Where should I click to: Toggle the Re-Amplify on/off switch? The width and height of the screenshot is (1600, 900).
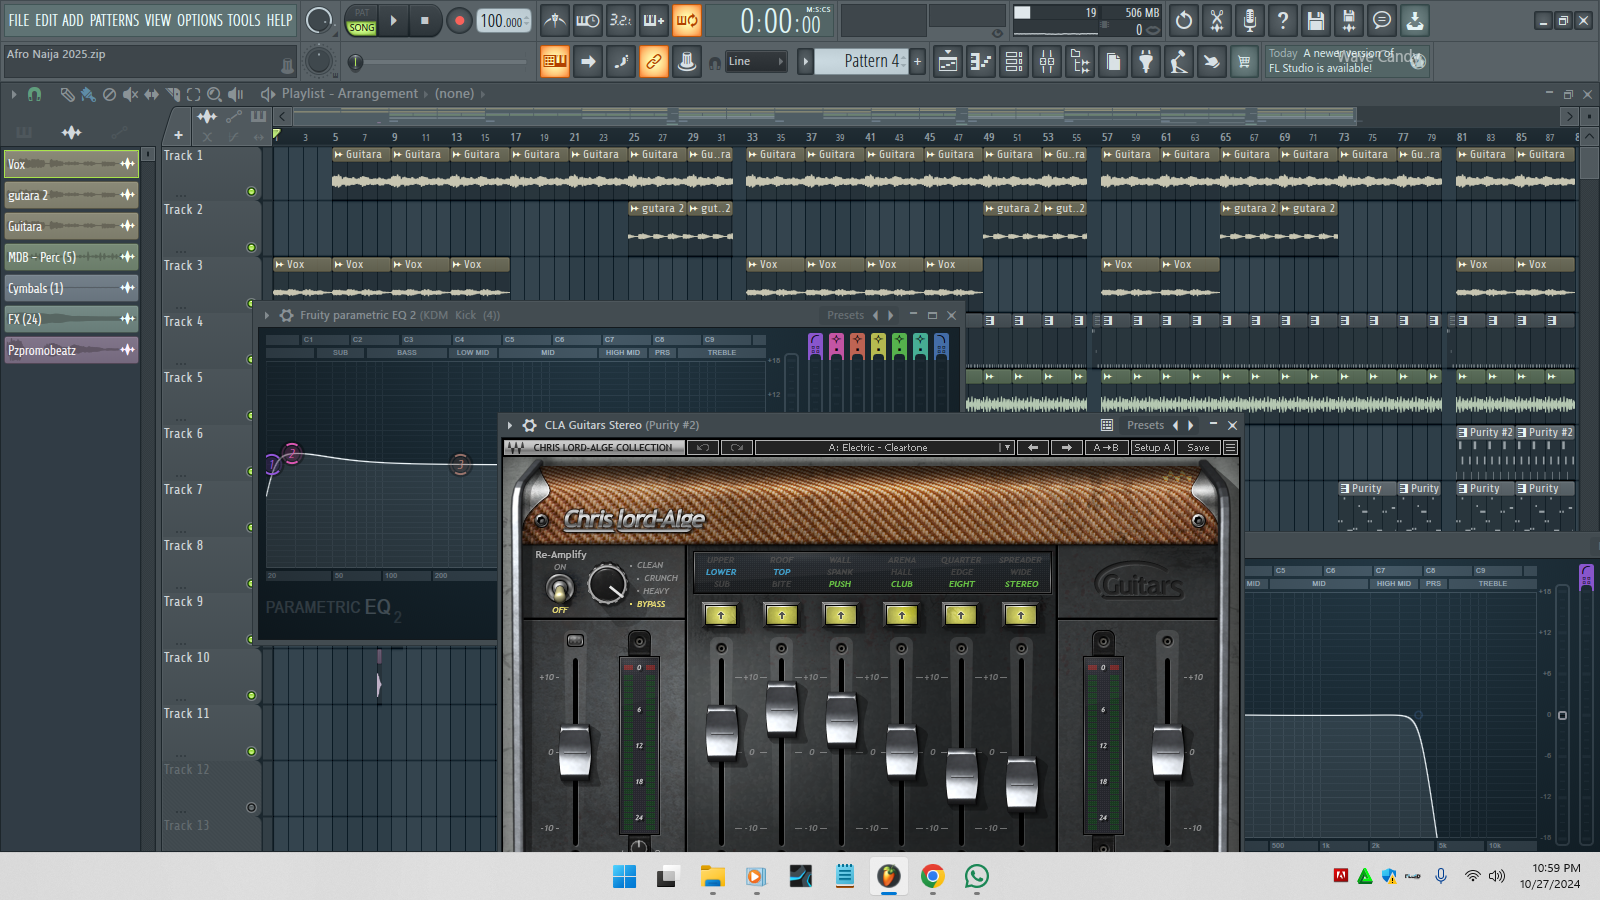click(560, 588)
